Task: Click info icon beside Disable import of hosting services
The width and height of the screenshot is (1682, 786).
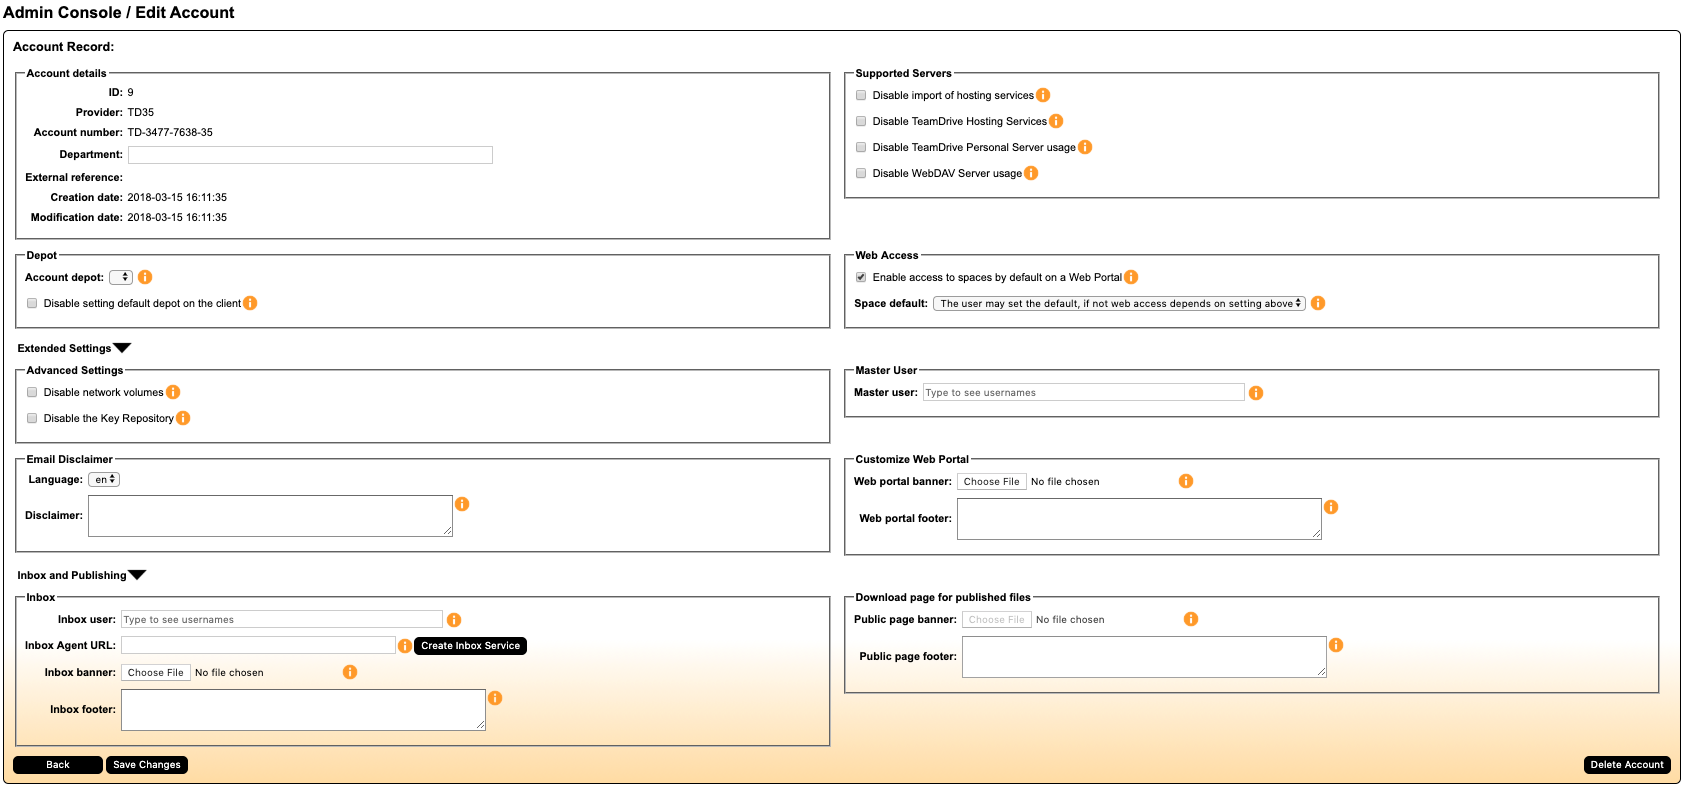Action: pyautogui.click(x=1043, y=95)
